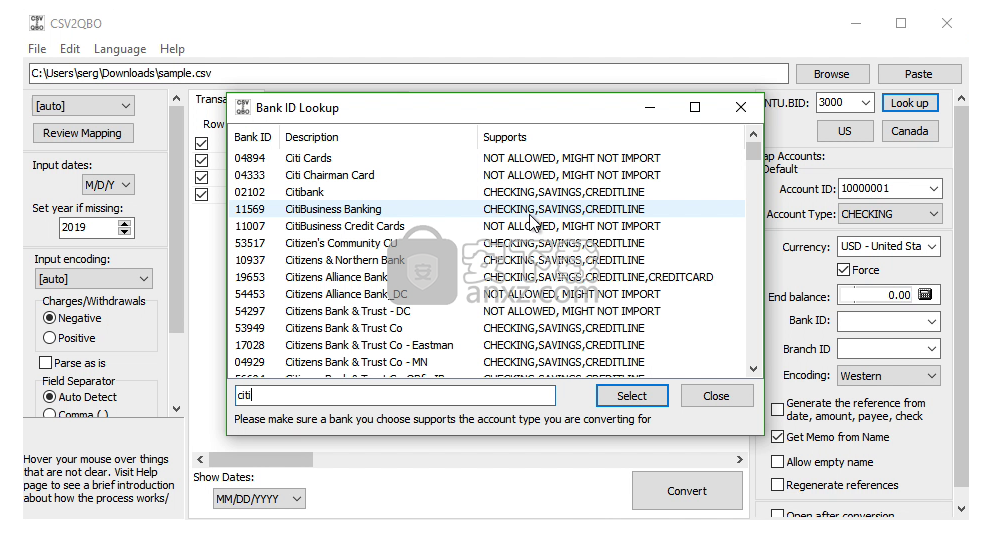This screenshot has height=533, width=990.
Task: Open the Help menu
Action: click(x=172, y=49)
